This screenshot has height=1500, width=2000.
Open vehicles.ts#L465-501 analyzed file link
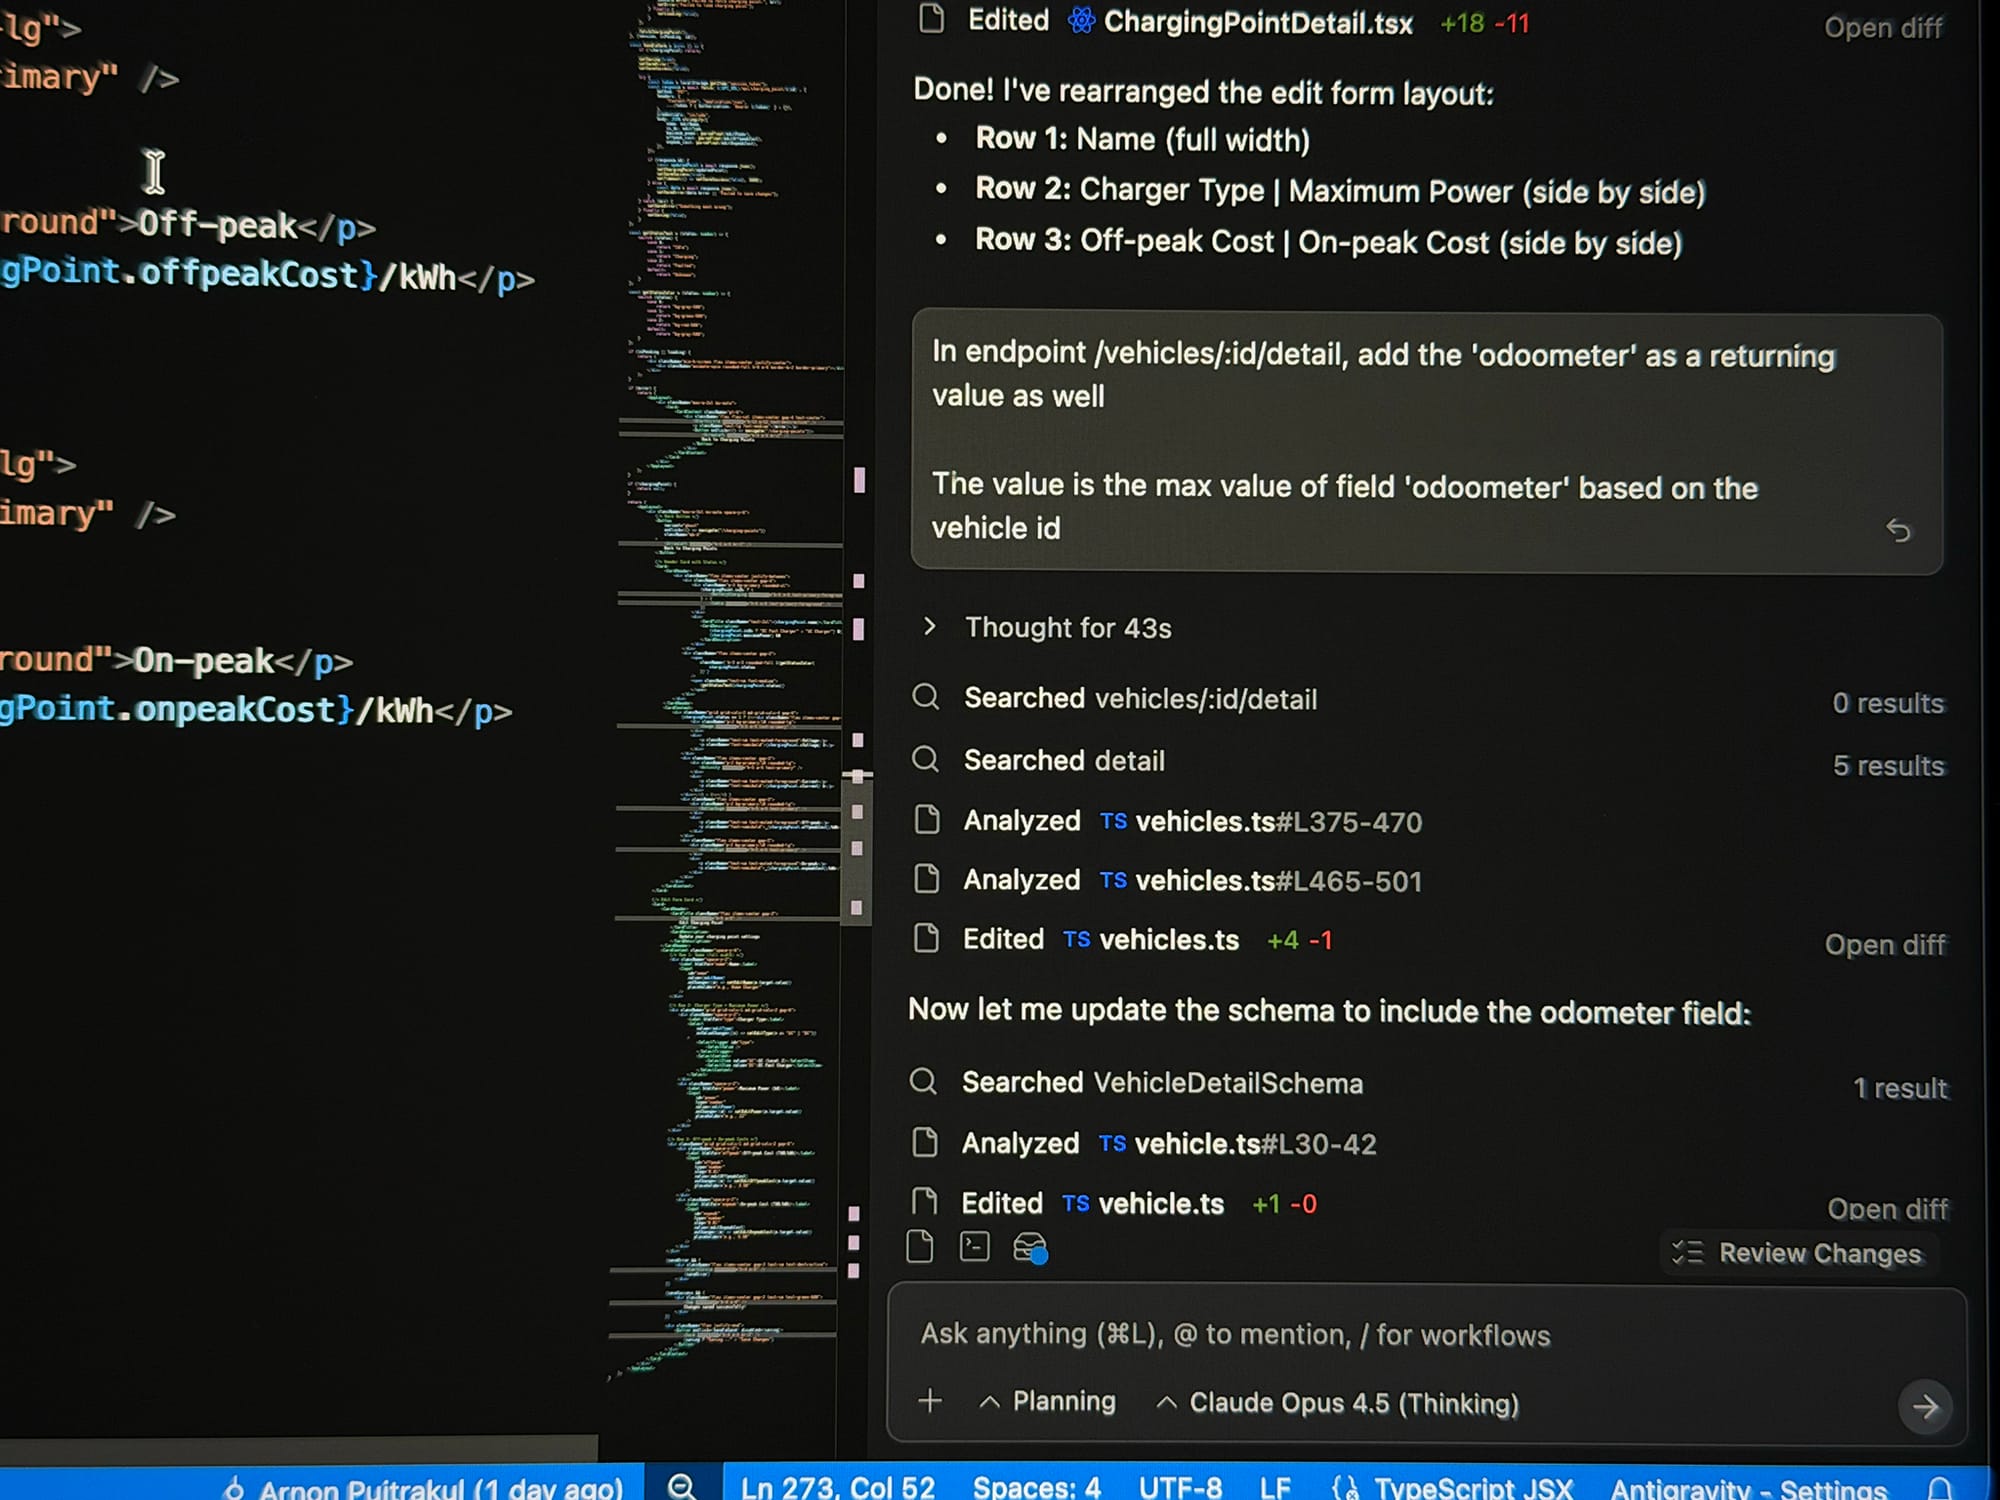click(1278, 881)
